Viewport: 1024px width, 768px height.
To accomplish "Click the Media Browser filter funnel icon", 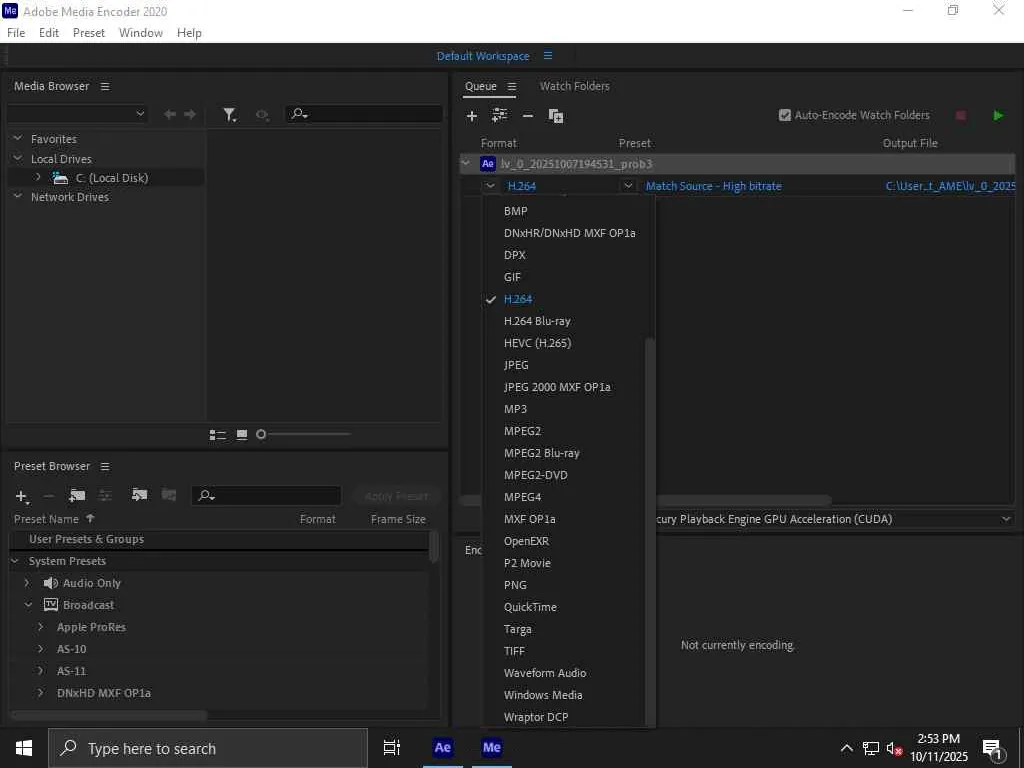I will 229,115.
